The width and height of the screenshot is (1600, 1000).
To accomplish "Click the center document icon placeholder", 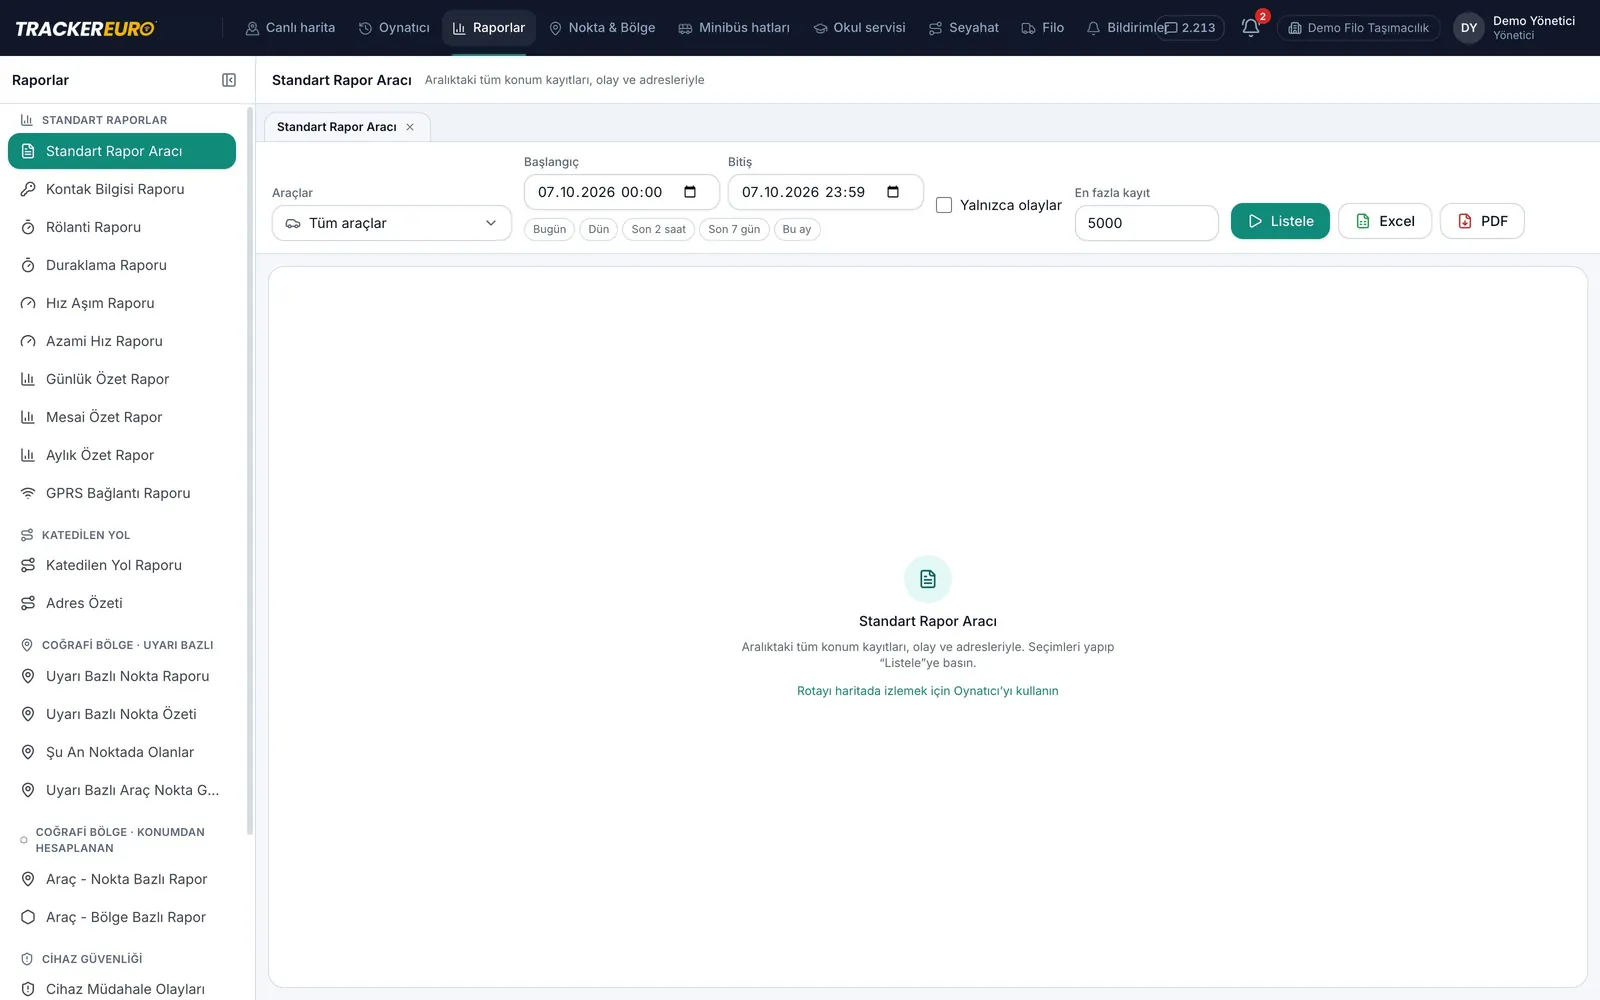I will (x=928, y=579).
